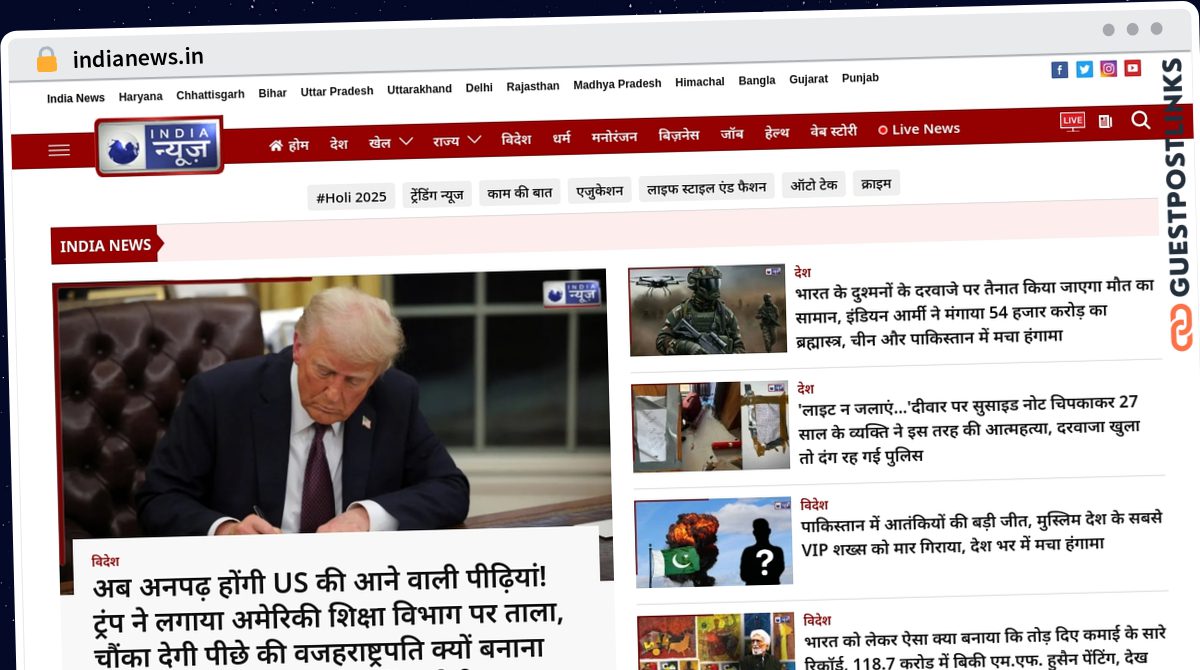Select the क्राइम tag
Screen dimensions: 1200x670
(877, 183)
